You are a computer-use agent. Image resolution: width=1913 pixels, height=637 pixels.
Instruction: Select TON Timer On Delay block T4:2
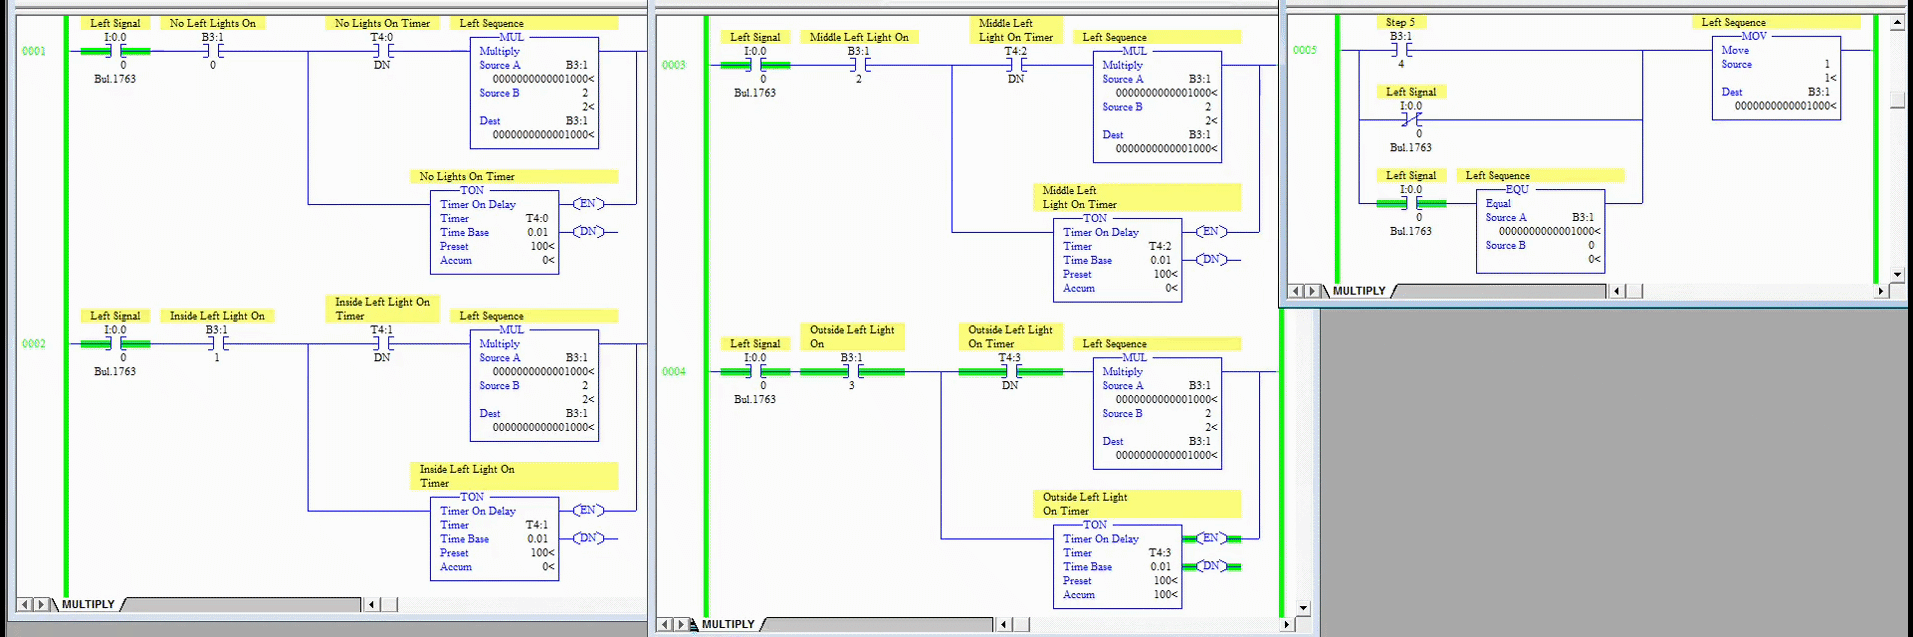tap(1118, 260)
